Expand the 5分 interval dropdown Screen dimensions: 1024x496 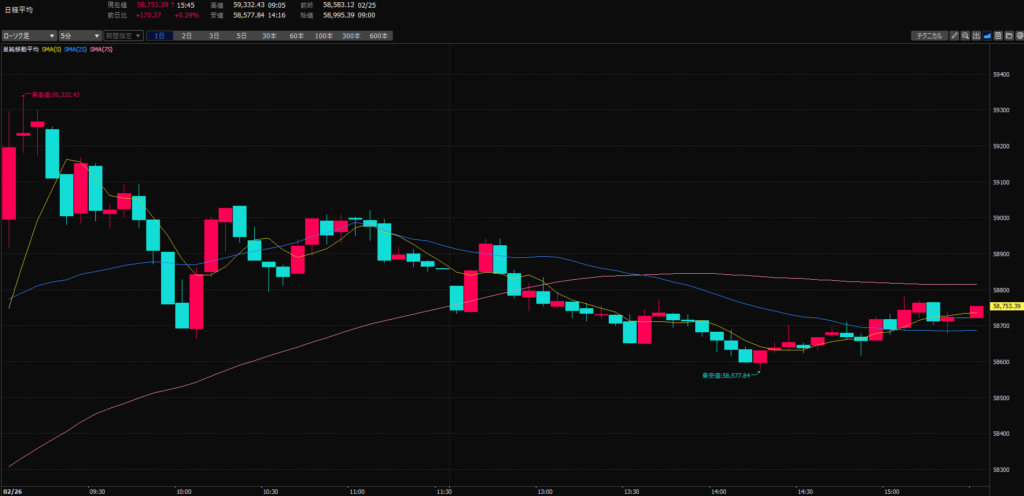79,36
